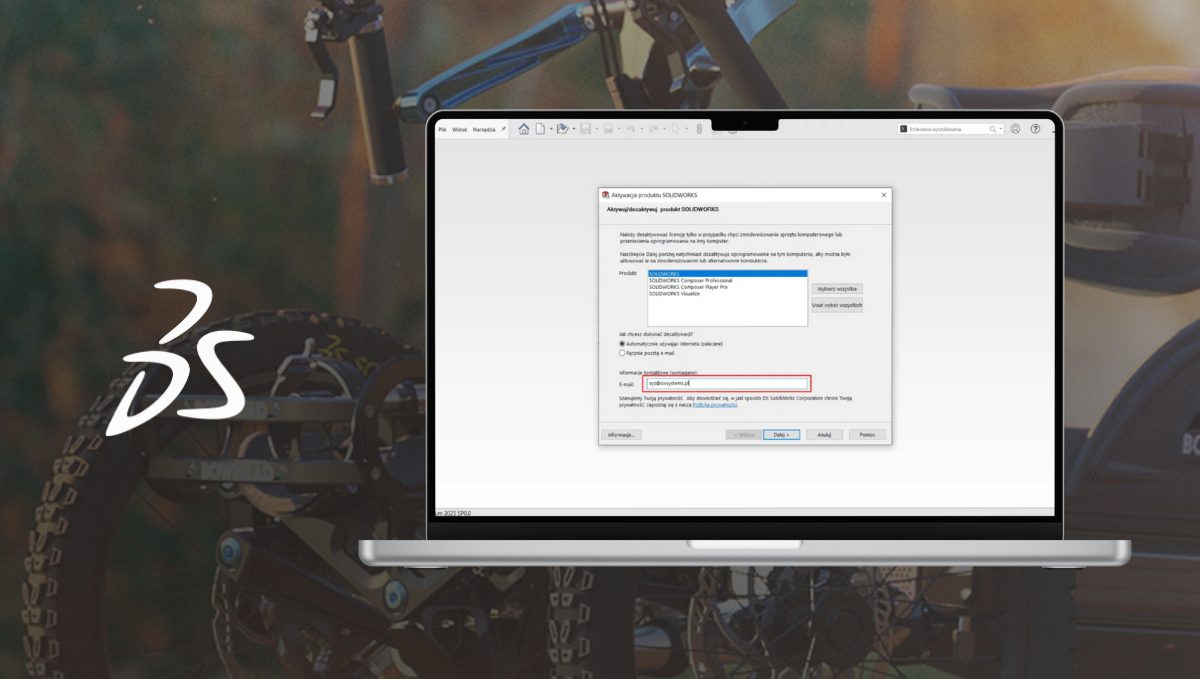Open the Widok menu
Screen dimensions: 1200x679
(460, 129)
